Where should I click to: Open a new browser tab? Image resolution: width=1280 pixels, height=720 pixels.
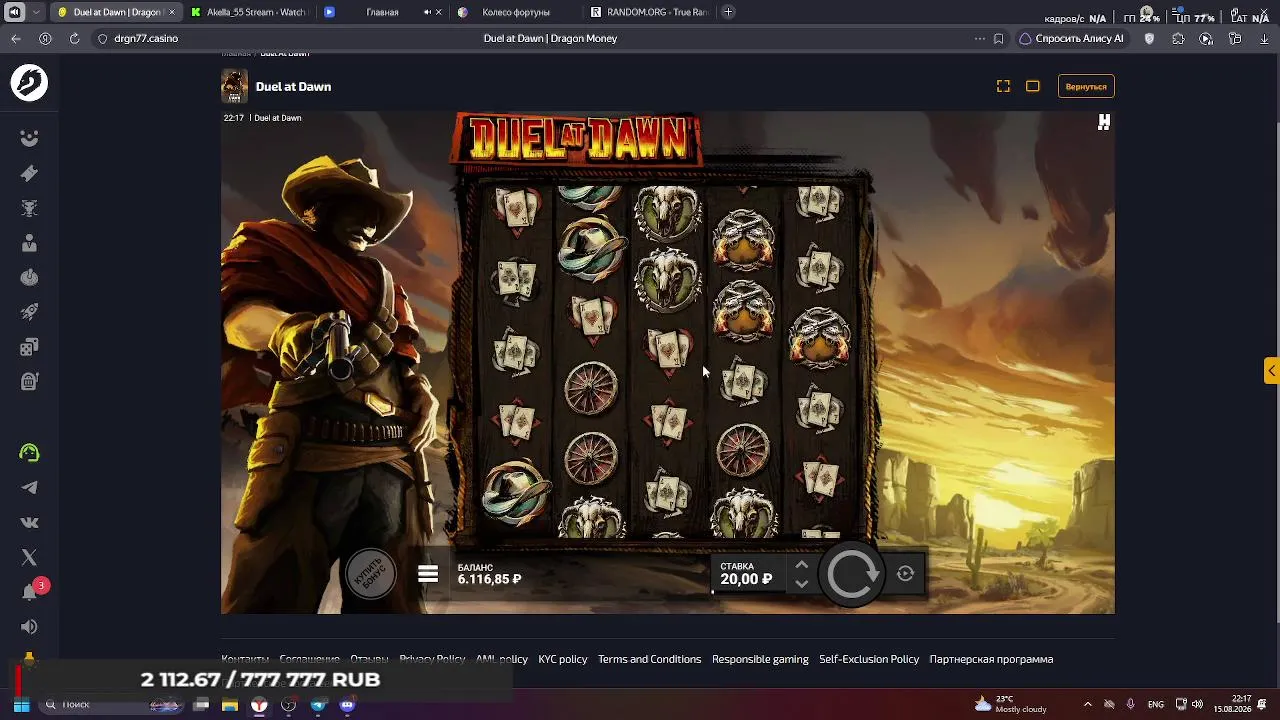(728, 12)
